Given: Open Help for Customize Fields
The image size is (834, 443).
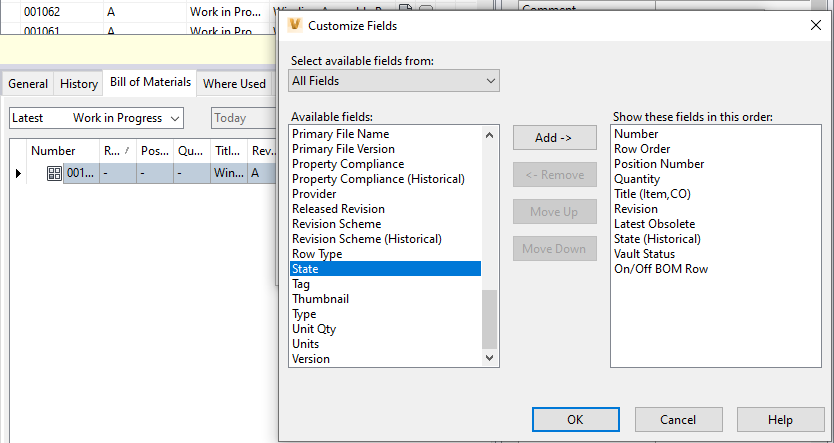Looking at the screenshot, I should [x=780, y=420].
